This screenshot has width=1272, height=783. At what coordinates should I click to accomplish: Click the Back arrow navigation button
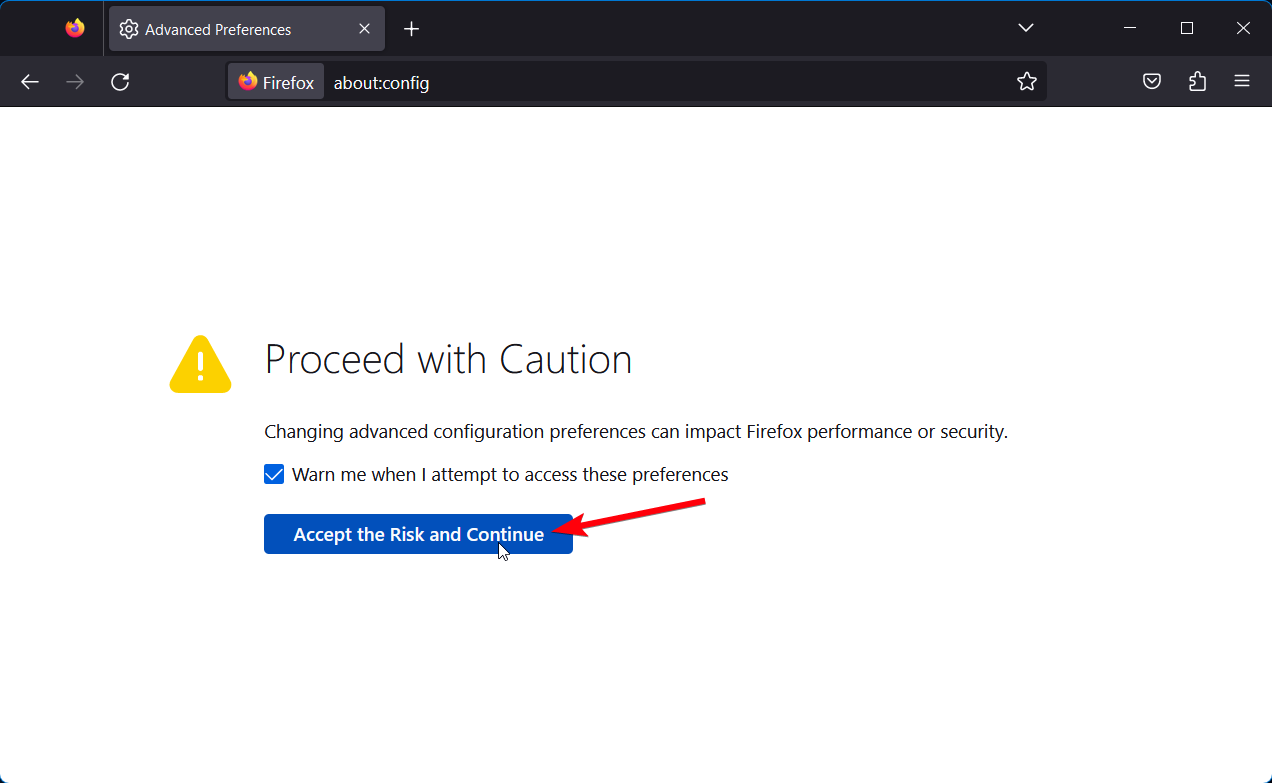tap(30, 82)
